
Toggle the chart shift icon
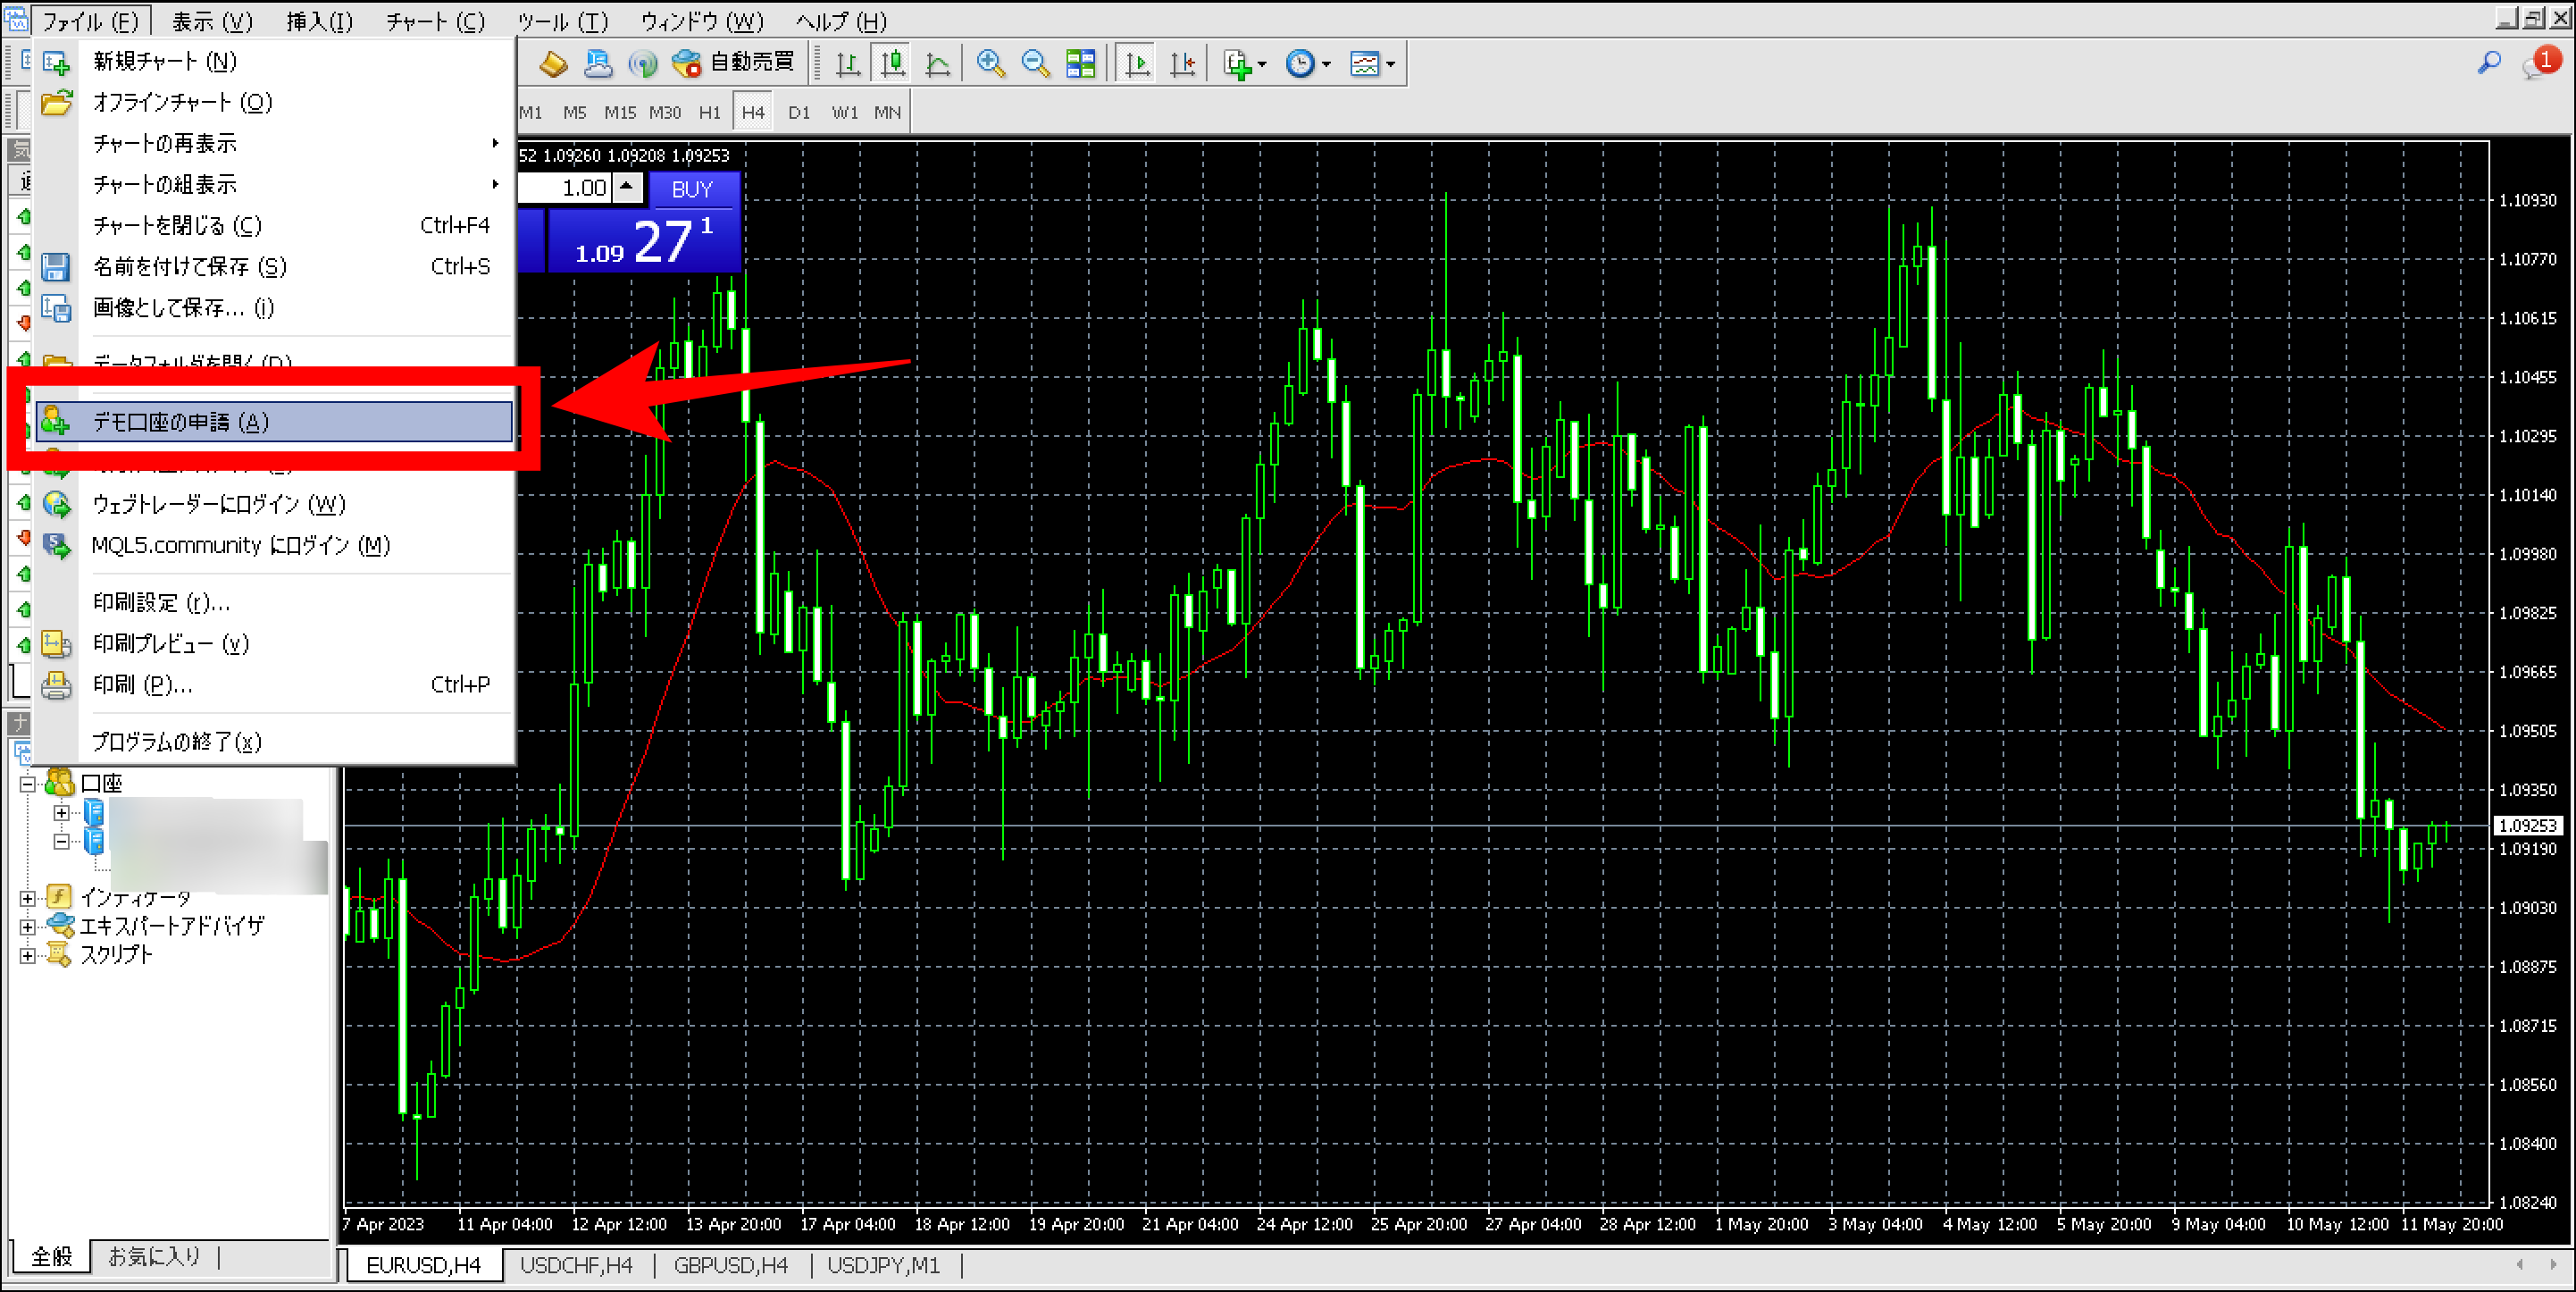(x=1182, y=64)
